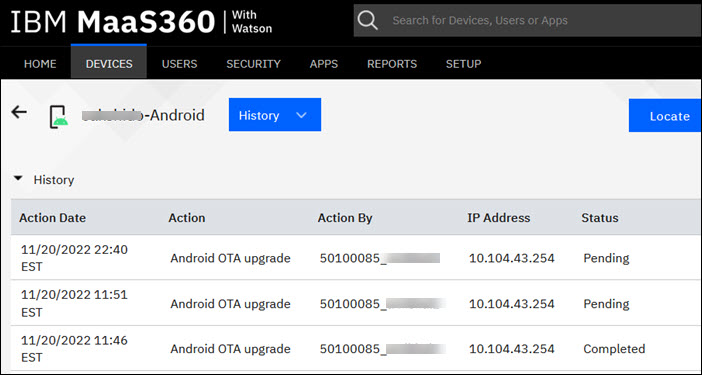Click the Pending status in the 11:51 row

click(x=606, y=304)
